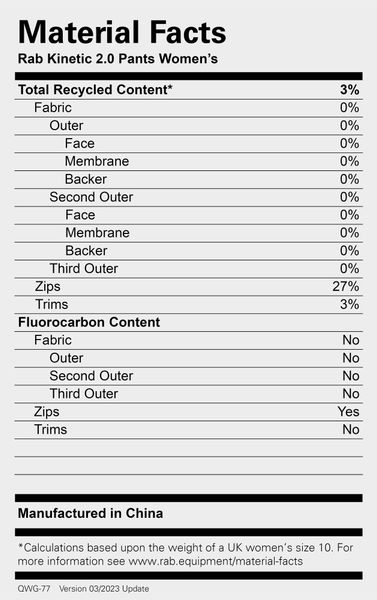Select the Rab Kinetic 2.0 Pants Women's subtitle
Viewport: 377px width, 600px height.
[x=118, y=59]
